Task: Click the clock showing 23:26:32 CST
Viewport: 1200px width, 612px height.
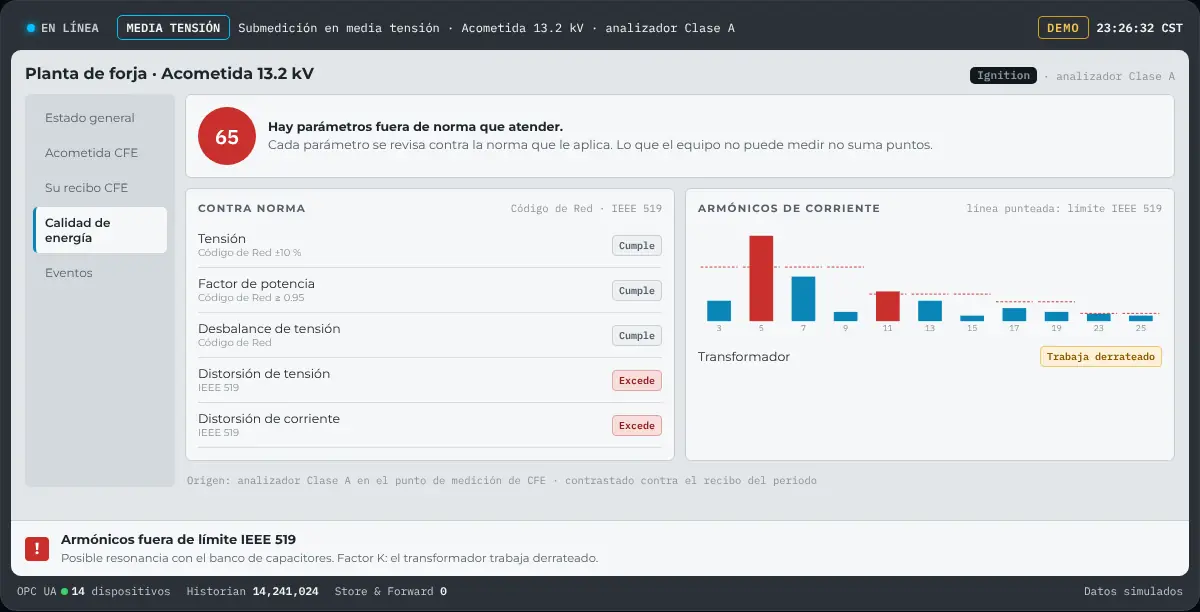Action: (x=1139, y=28)
